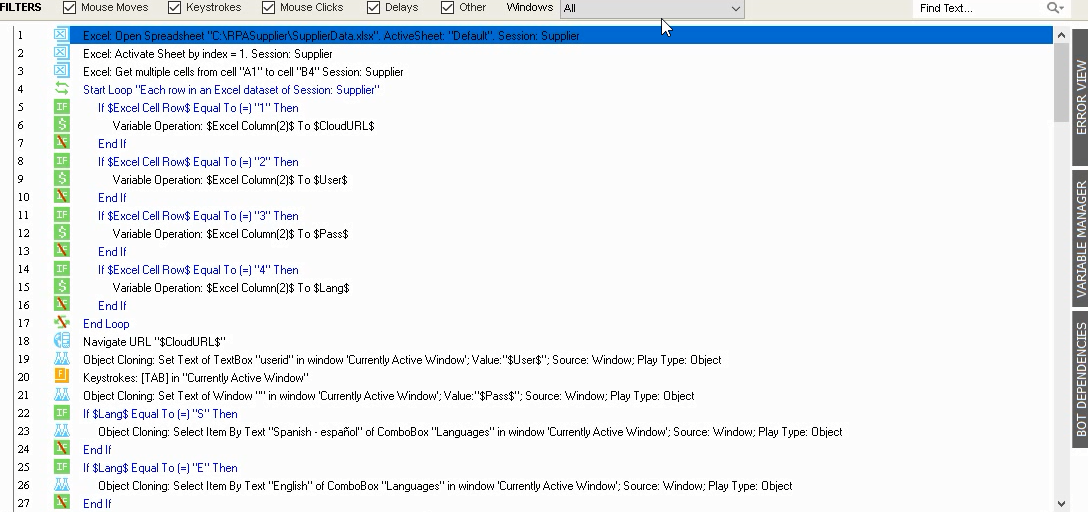Select the If Excel Cell Row equals "4" line
The height and width of the screenshot is (512, 1088).
pyautogui.click(x=198, y=270)
